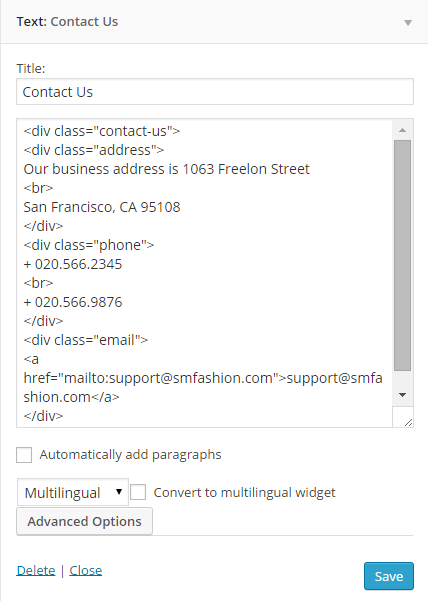Open the Multilingual dropdown
The width and height of the screenshot is (428, 601).
pos(73,492)
